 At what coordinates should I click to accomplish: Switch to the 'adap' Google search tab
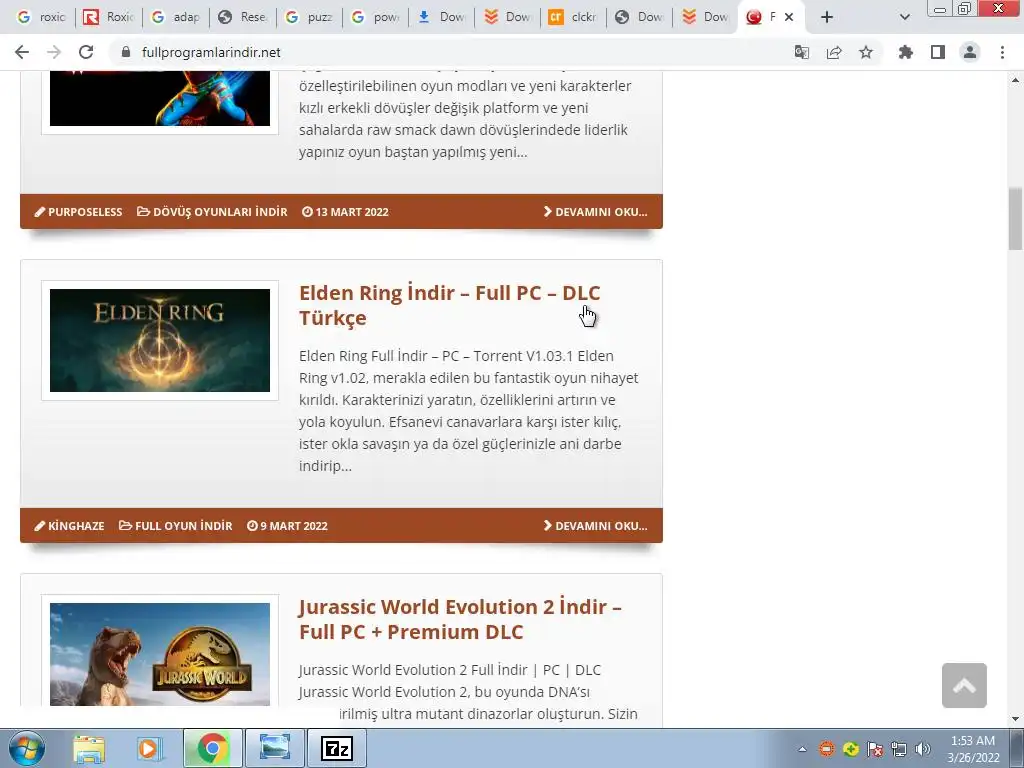click(176, 17)
